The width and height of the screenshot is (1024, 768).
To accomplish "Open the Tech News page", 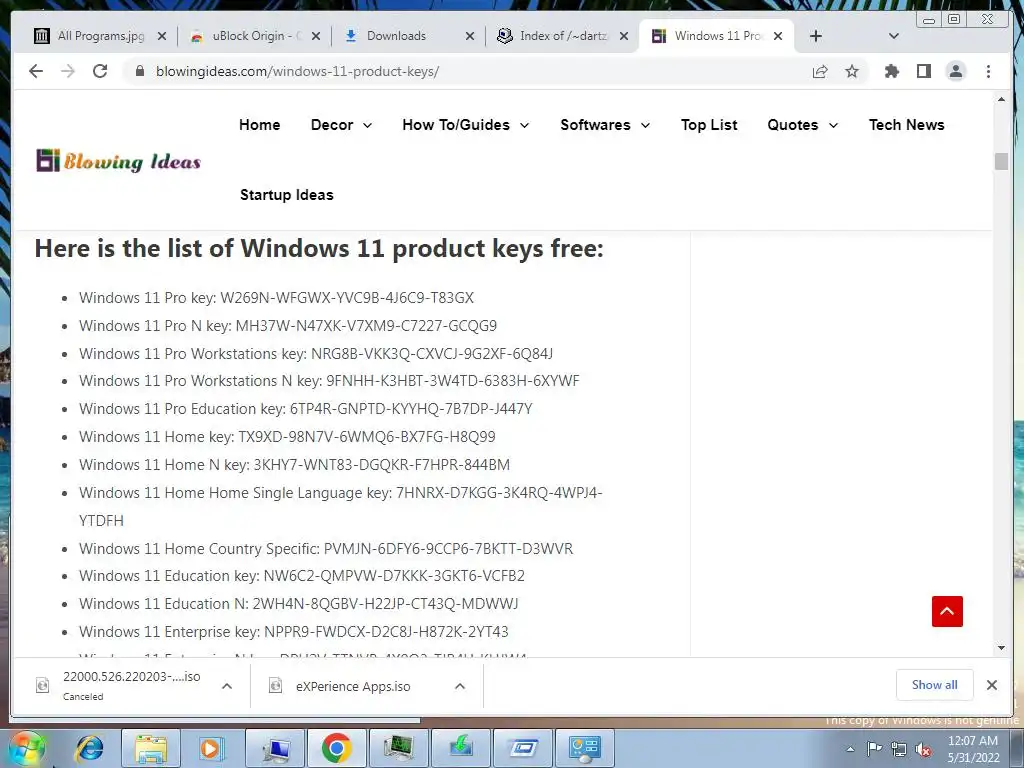I will pyautogui.click(x=906, y=125).
